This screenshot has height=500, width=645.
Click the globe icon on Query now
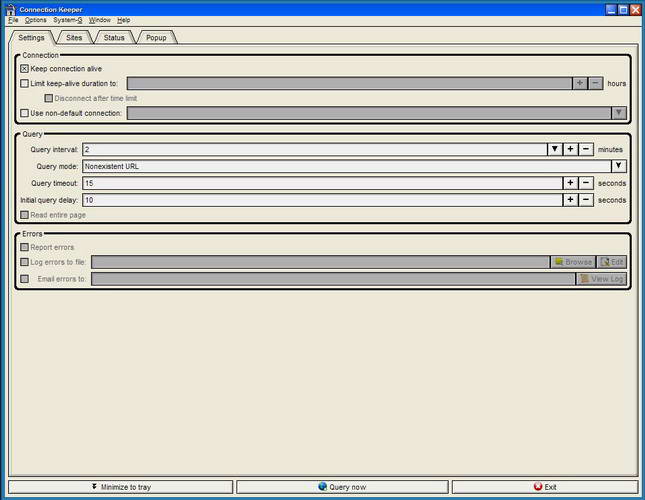322,486
